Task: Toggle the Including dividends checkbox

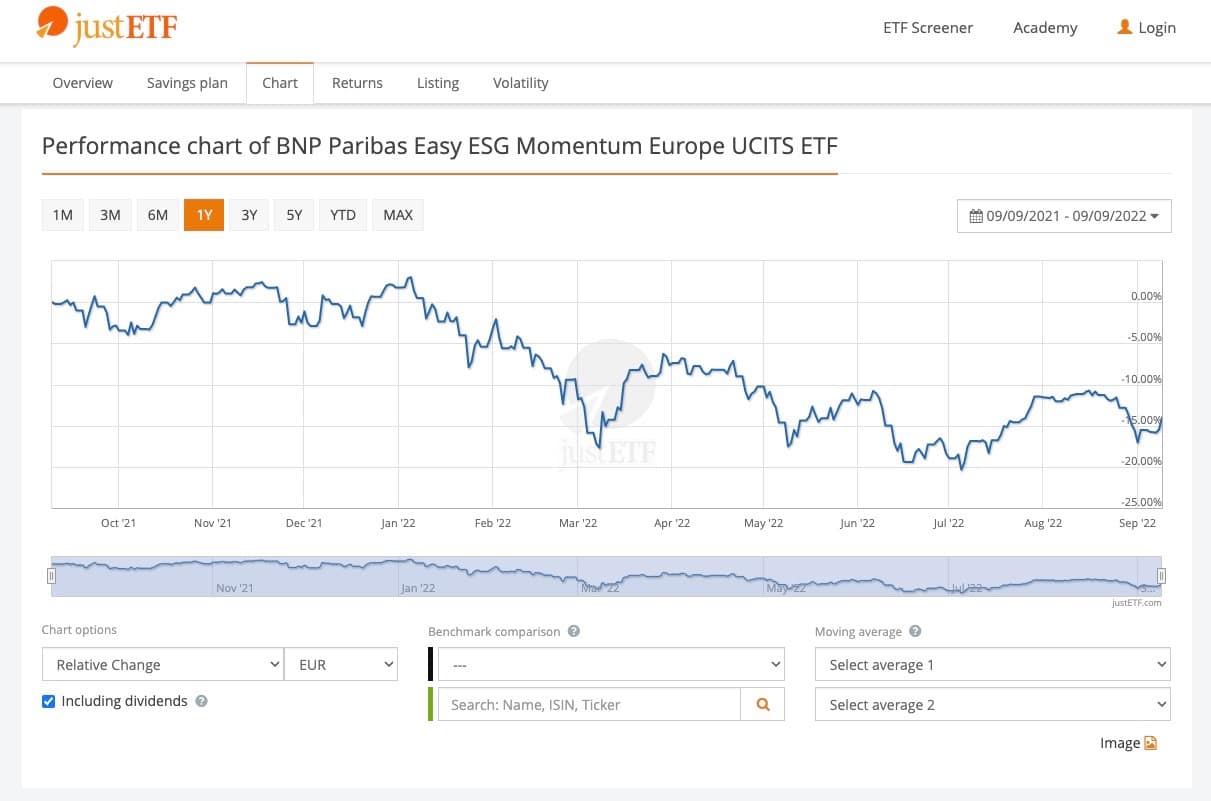Action: click(x=48, y=701)
